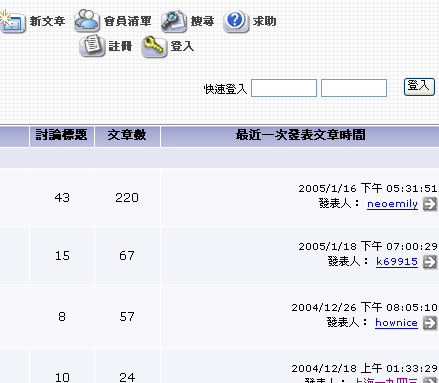Screen dimensions: 439x383
Task: Open the 註冊 menu text
Action: pos(120,46)
